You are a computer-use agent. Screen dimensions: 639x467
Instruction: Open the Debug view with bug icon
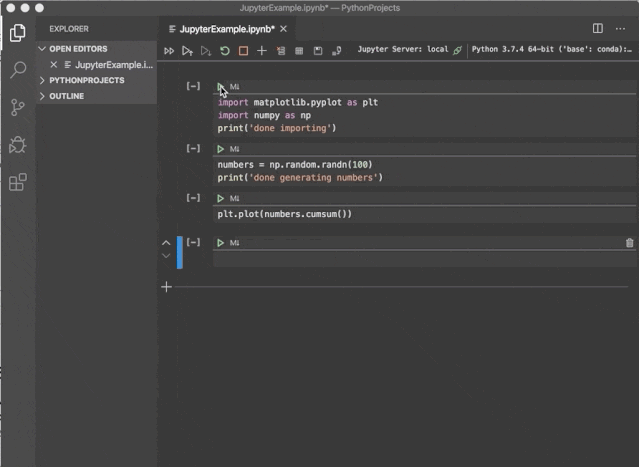pos(17,145)
